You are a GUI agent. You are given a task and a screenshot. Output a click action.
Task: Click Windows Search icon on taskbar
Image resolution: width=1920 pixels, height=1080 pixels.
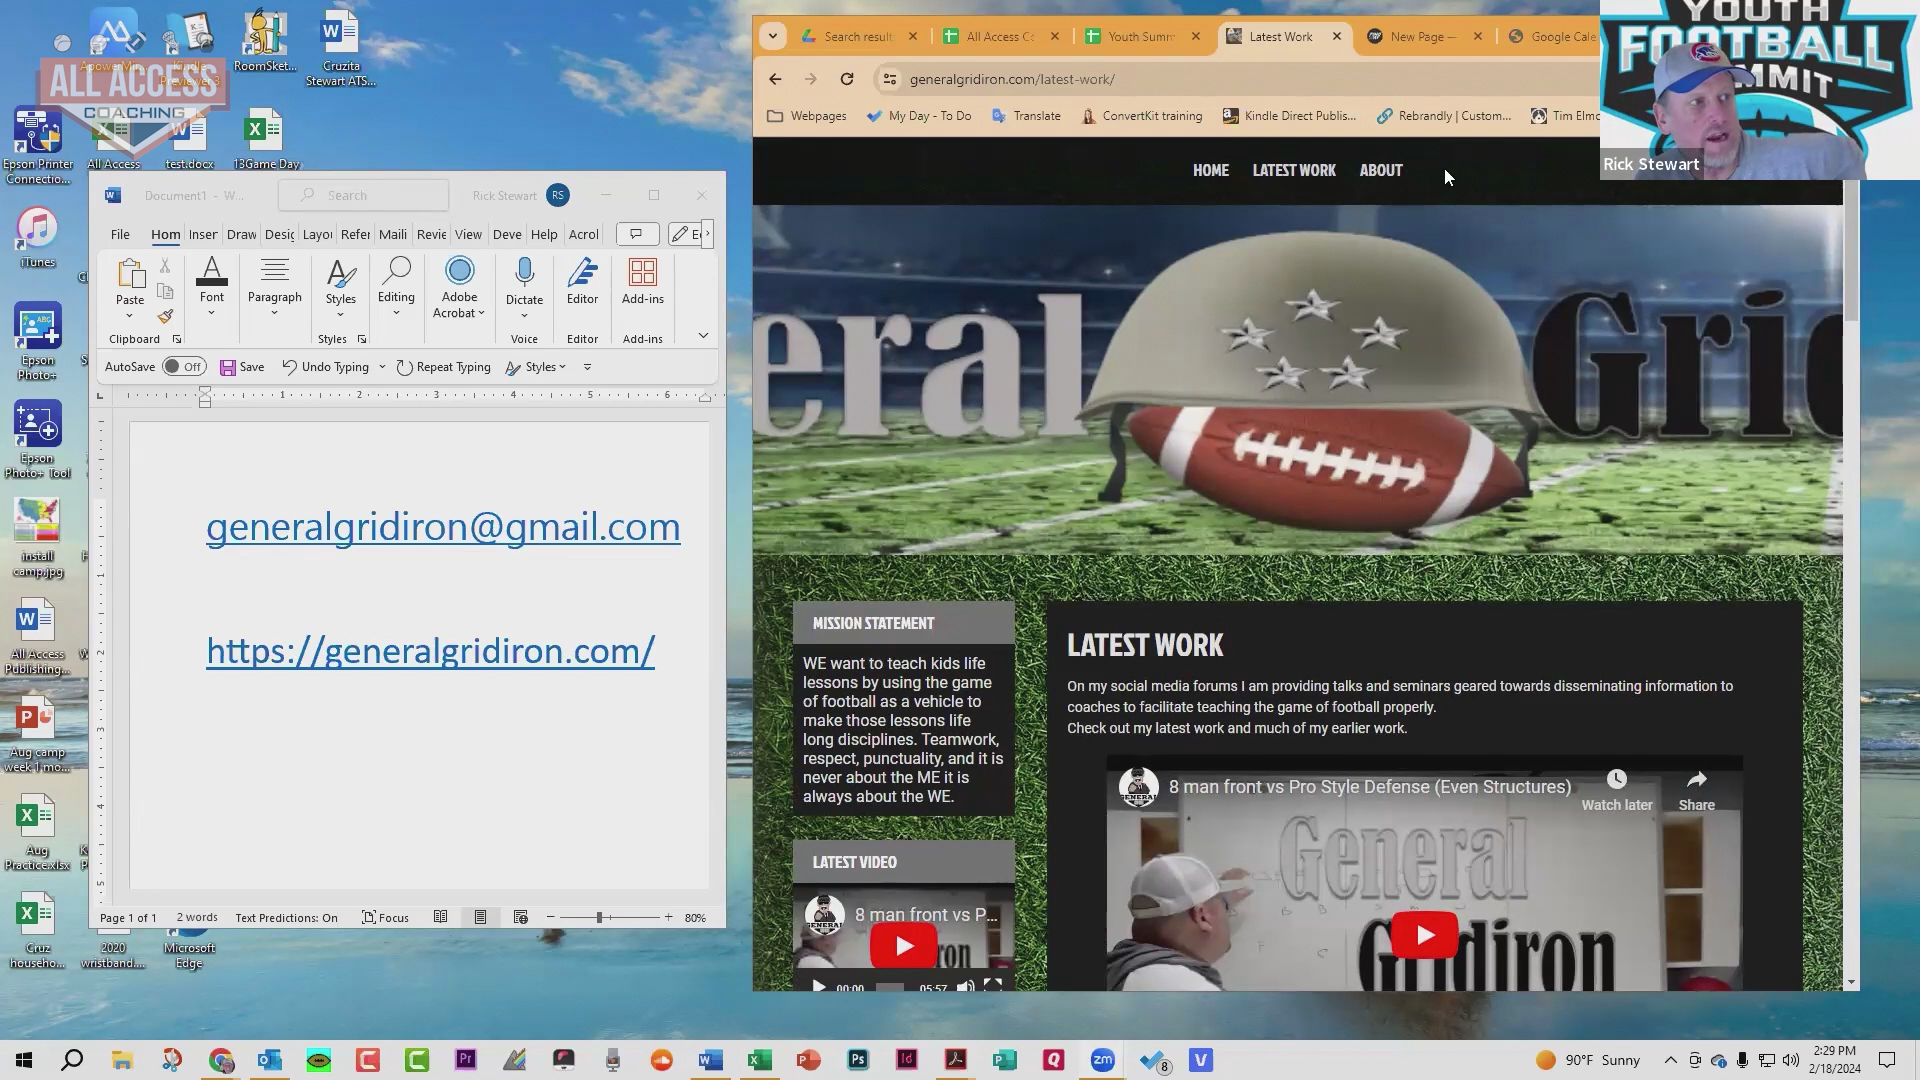click(x=72, y=1060)
